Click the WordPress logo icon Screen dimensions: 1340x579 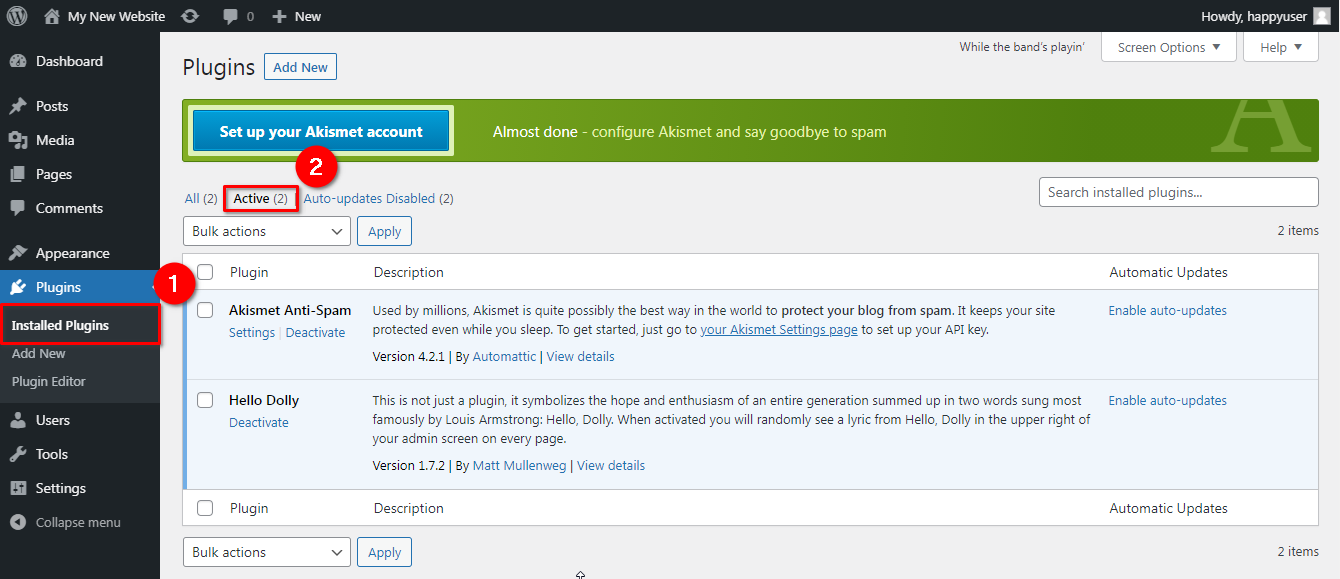tap(17, 16)
